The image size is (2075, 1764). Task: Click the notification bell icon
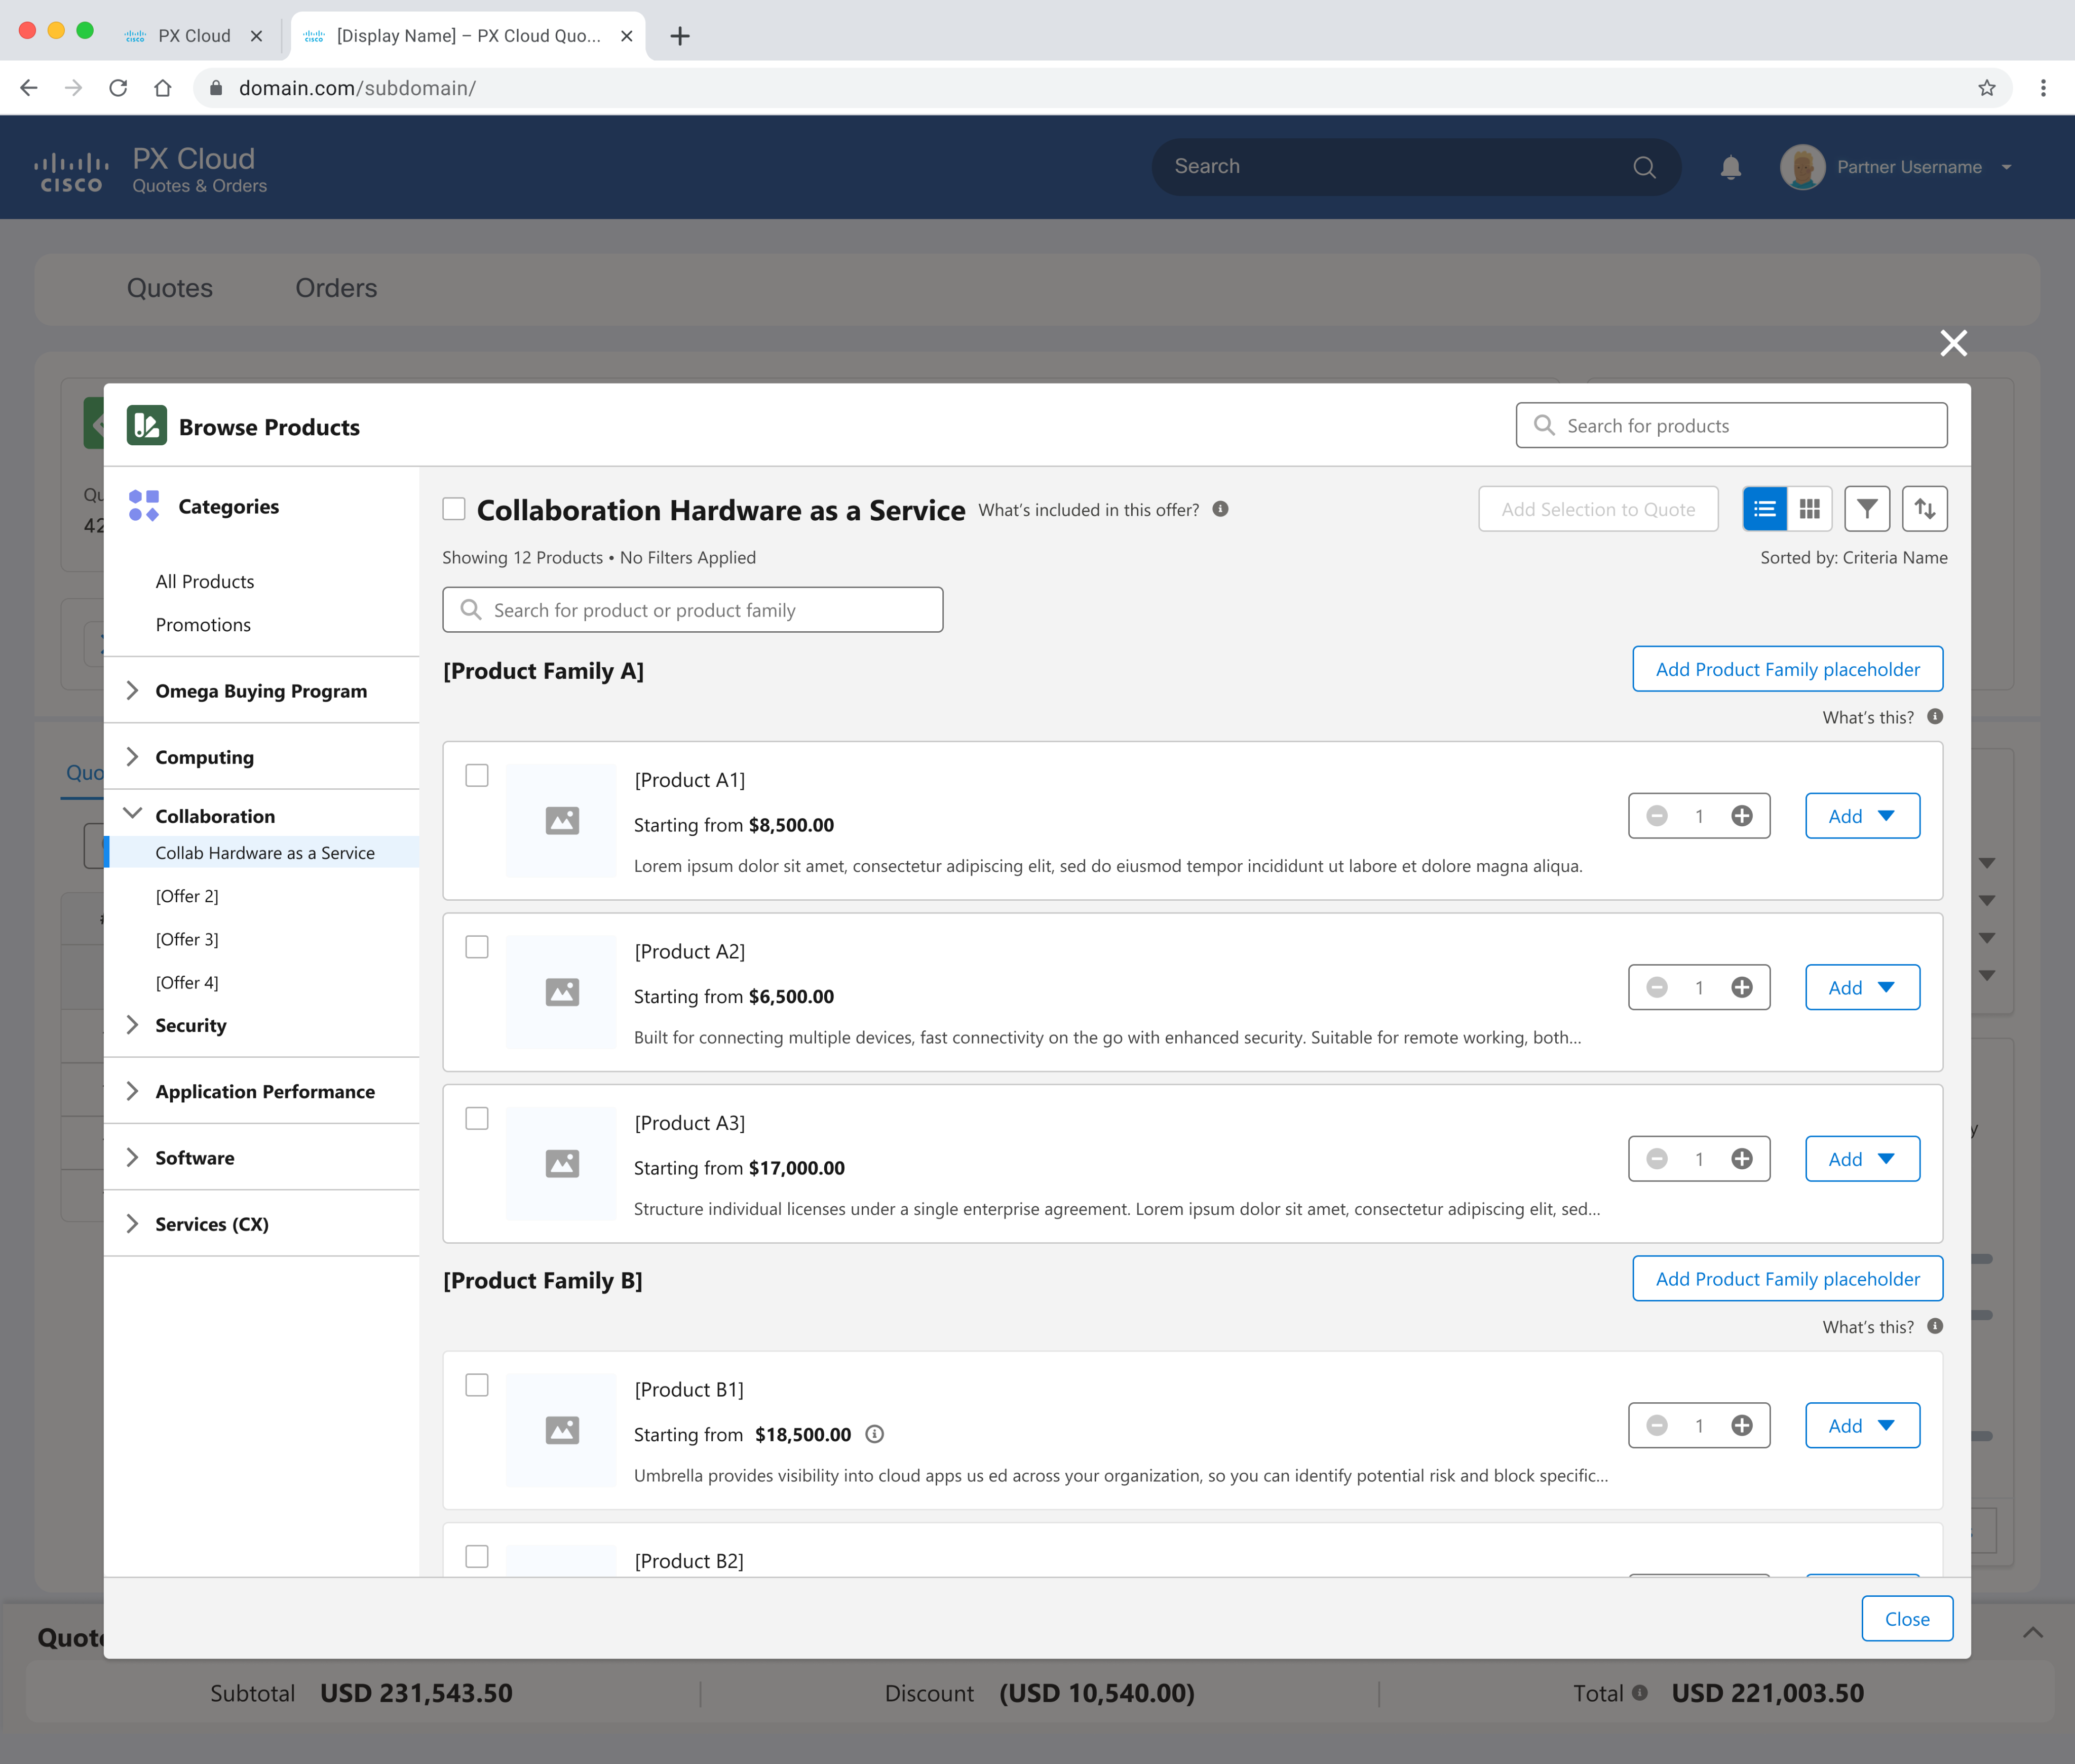[x=1730, y=167]
